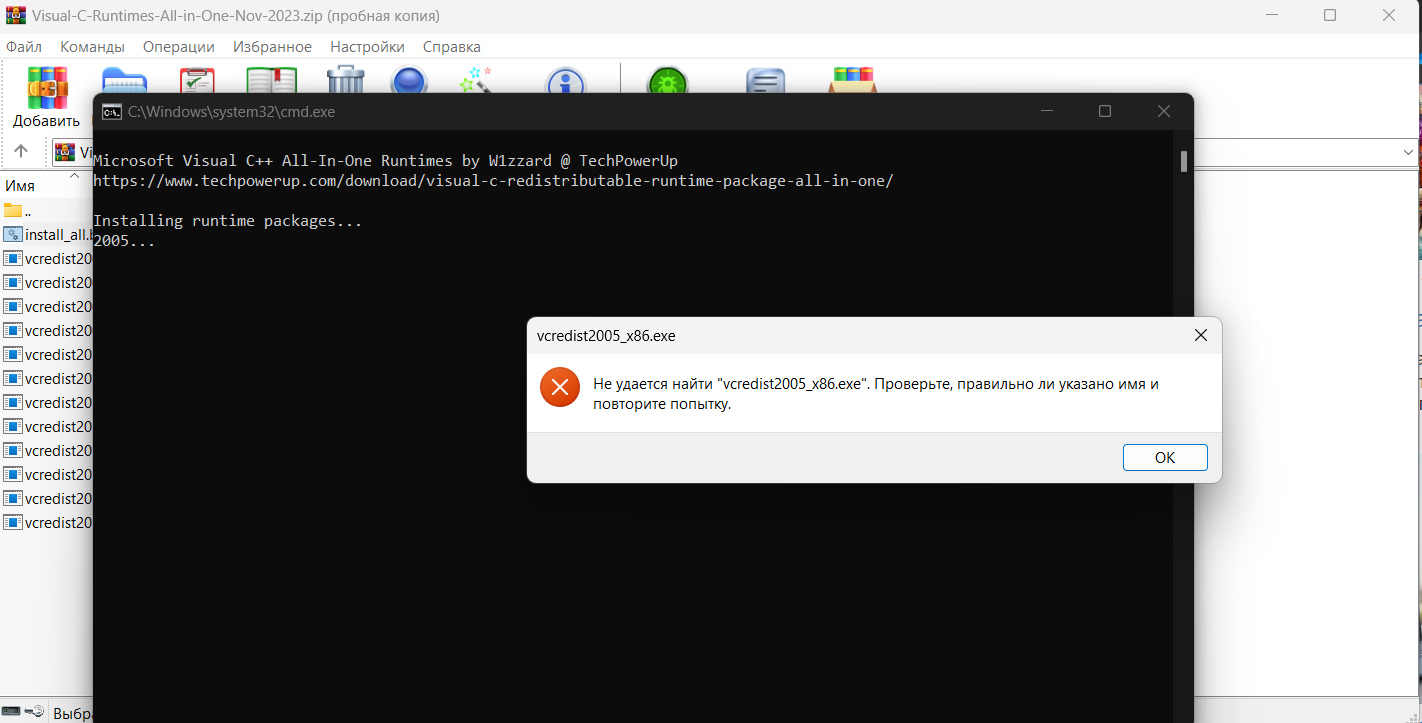
Task: Click the trash can Delete icon
Action: click(x=346, y=81)
